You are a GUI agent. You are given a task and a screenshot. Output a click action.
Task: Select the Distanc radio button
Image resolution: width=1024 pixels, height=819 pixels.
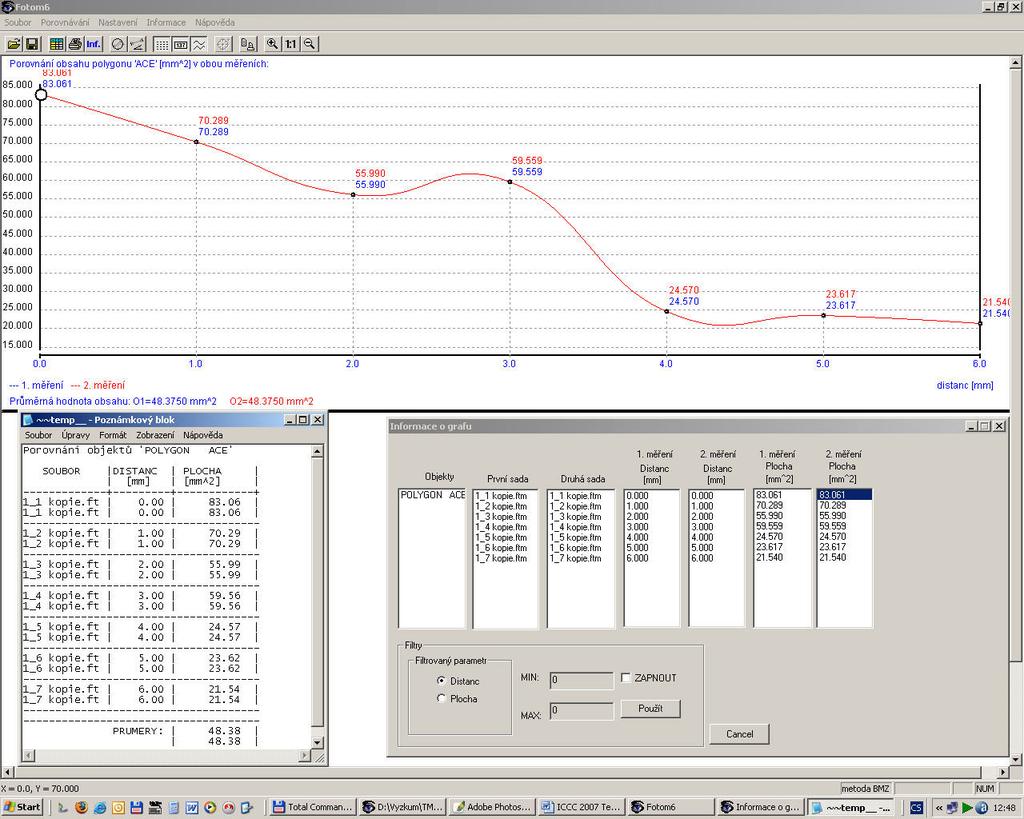coord(441,681)
